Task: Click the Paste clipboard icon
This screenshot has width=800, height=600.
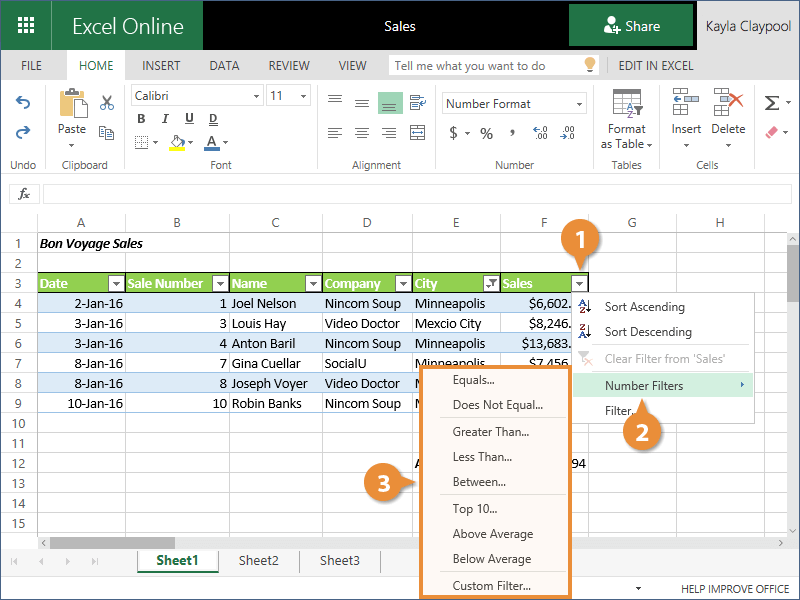Action: tap(72, 105)
